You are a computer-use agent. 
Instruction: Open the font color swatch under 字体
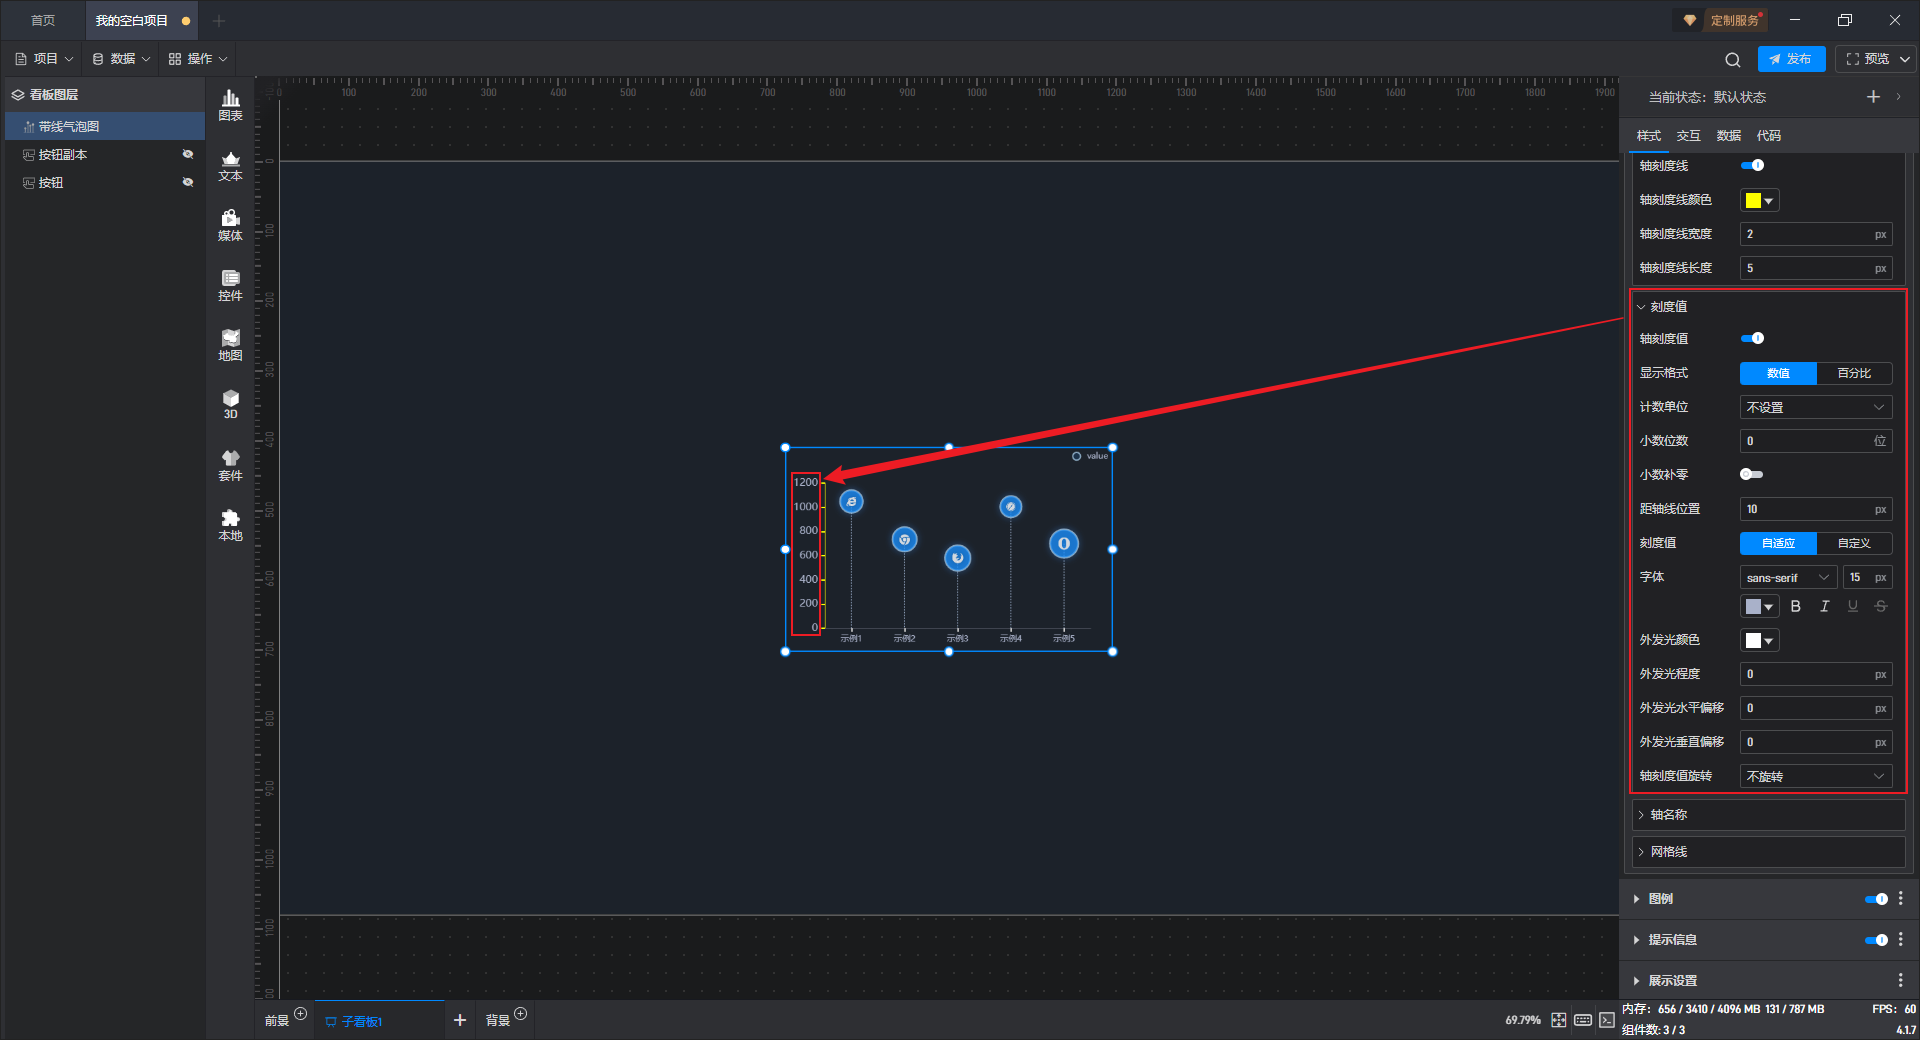tap(1759, 606)
